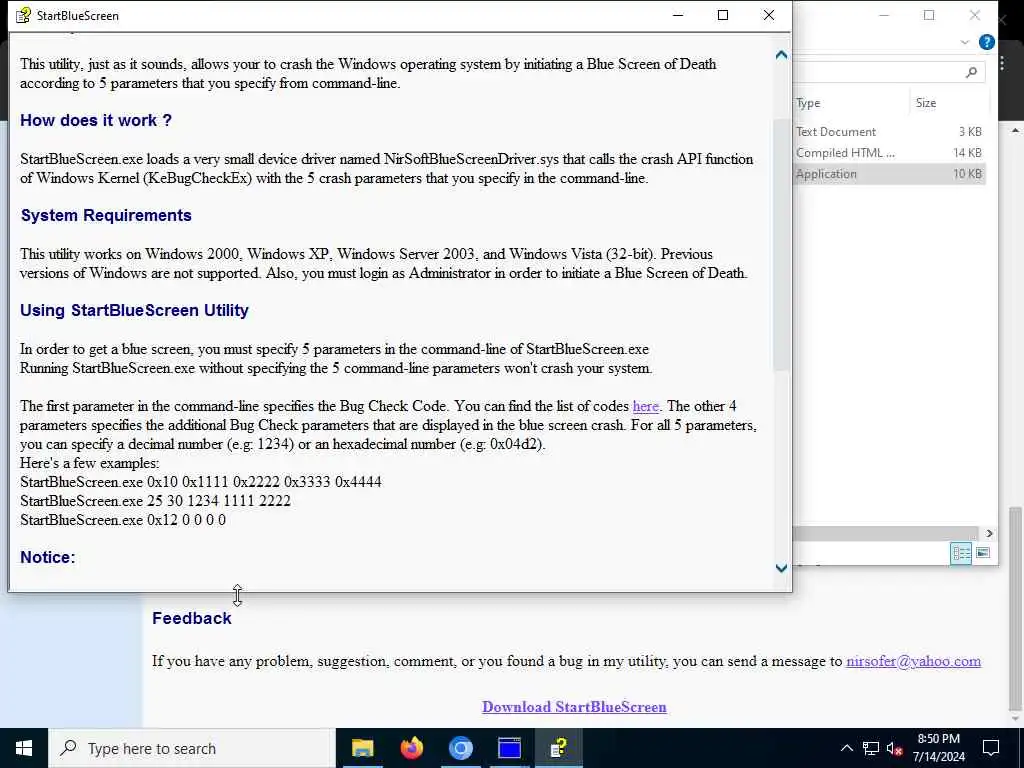Open the Explorer help question mark icon

986,42
